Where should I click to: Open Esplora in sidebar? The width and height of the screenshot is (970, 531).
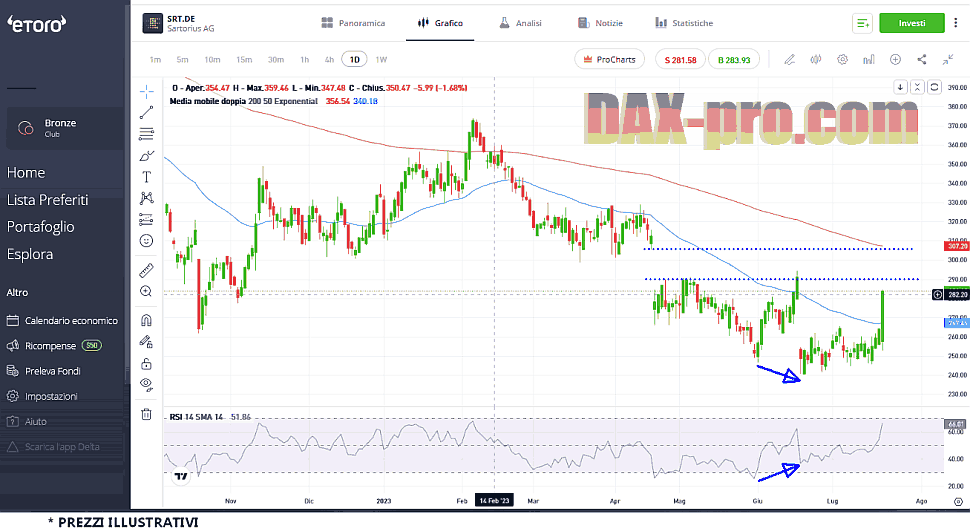coord(30,254)
